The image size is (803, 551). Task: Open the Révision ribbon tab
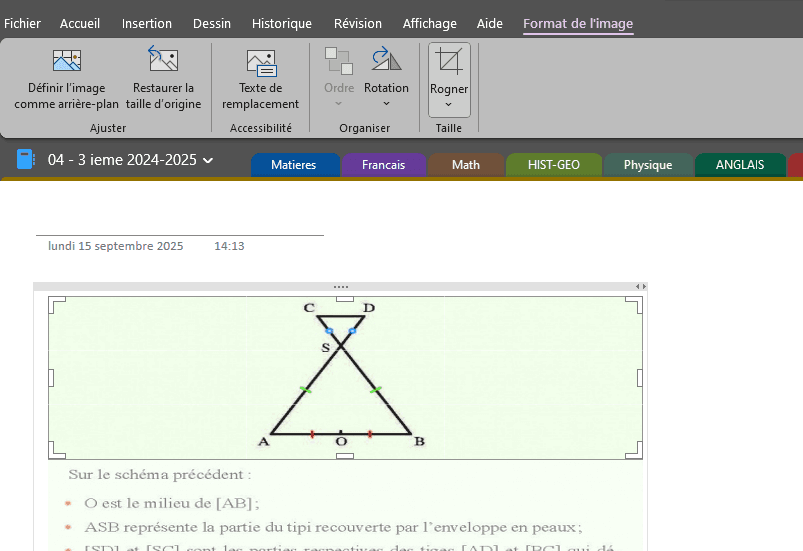(357, 24)
